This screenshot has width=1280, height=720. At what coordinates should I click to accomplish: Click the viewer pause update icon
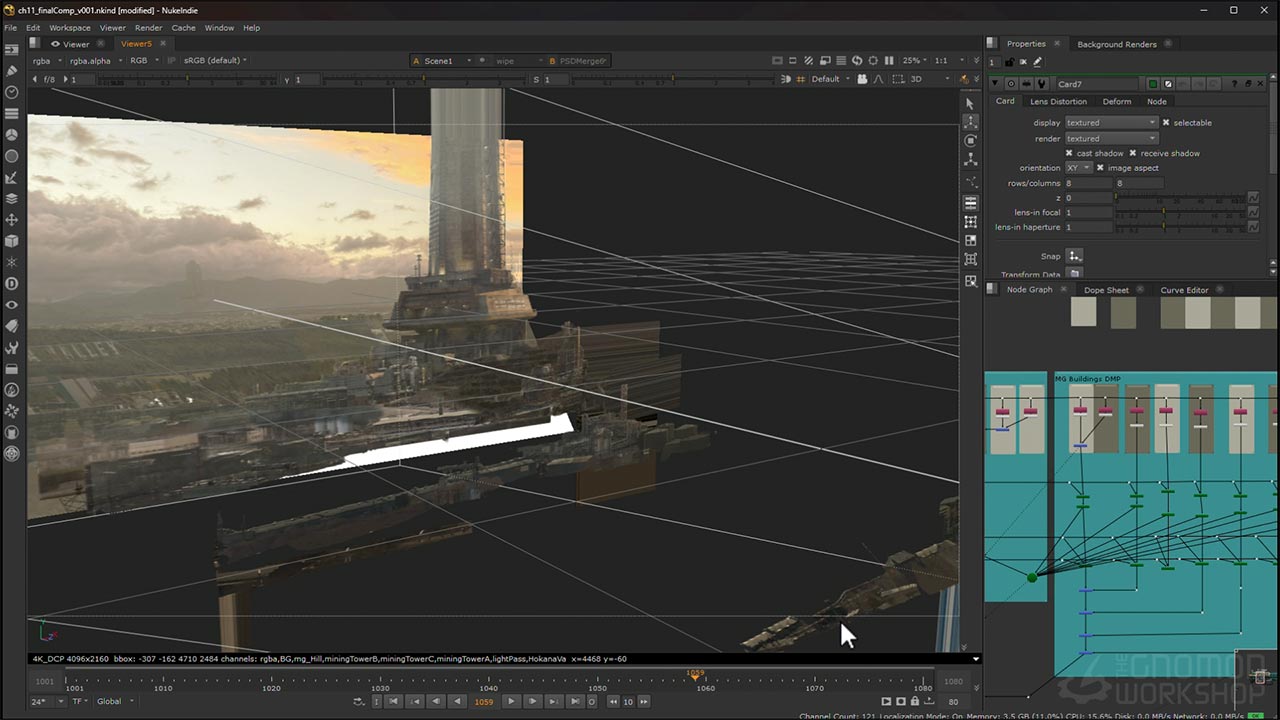coord(891,61)
